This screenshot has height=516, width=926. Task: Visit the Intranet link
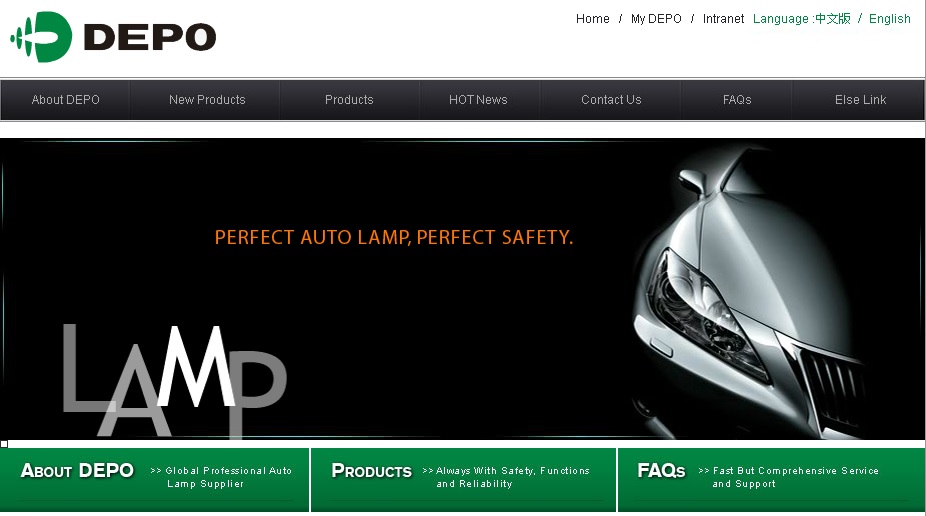(x=723, y=19)
